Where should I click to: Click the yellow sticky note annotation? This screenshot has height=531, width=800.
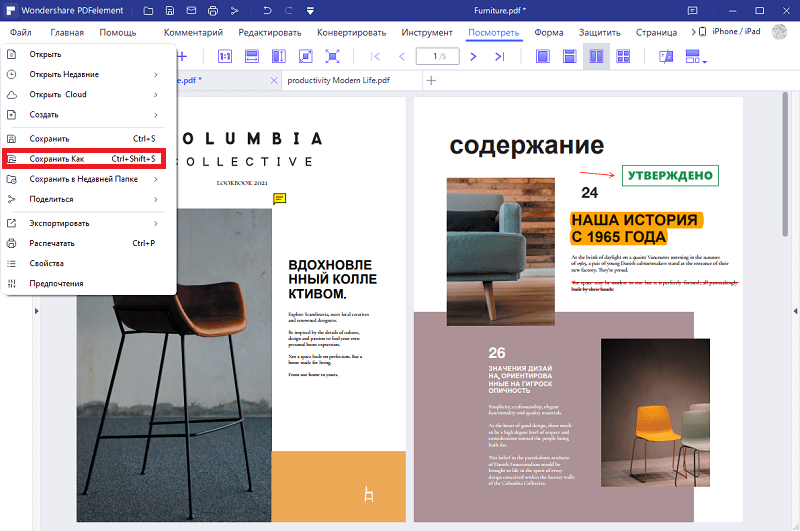click(x=280, y=198)
